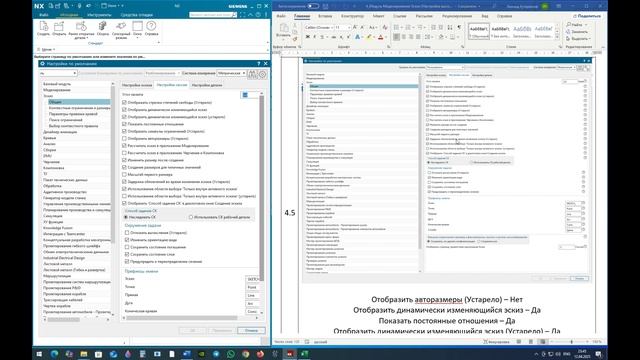Open the Word Рецензирование tab
Screen dimensions: 640x360
457,16
